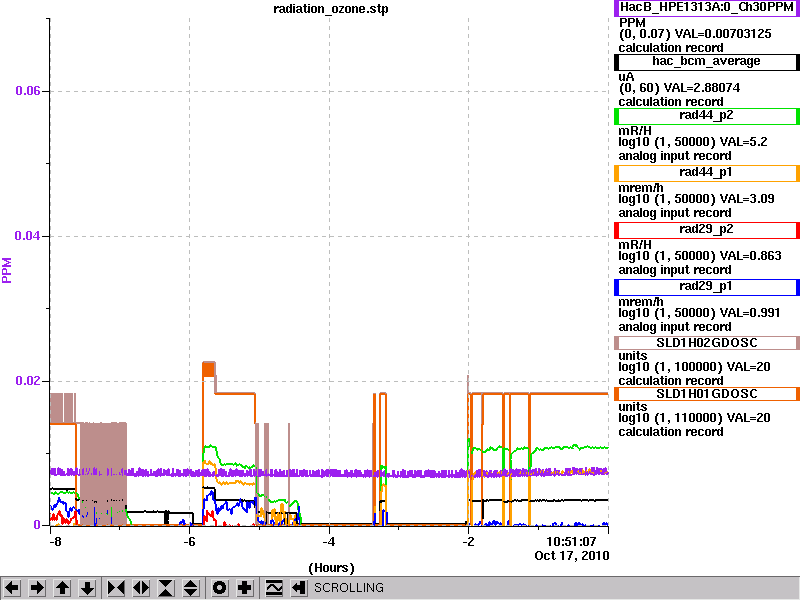Click the circle (auto-scale) toolbar icon
This screenshot has width=800, height=600.
point(220,588)
